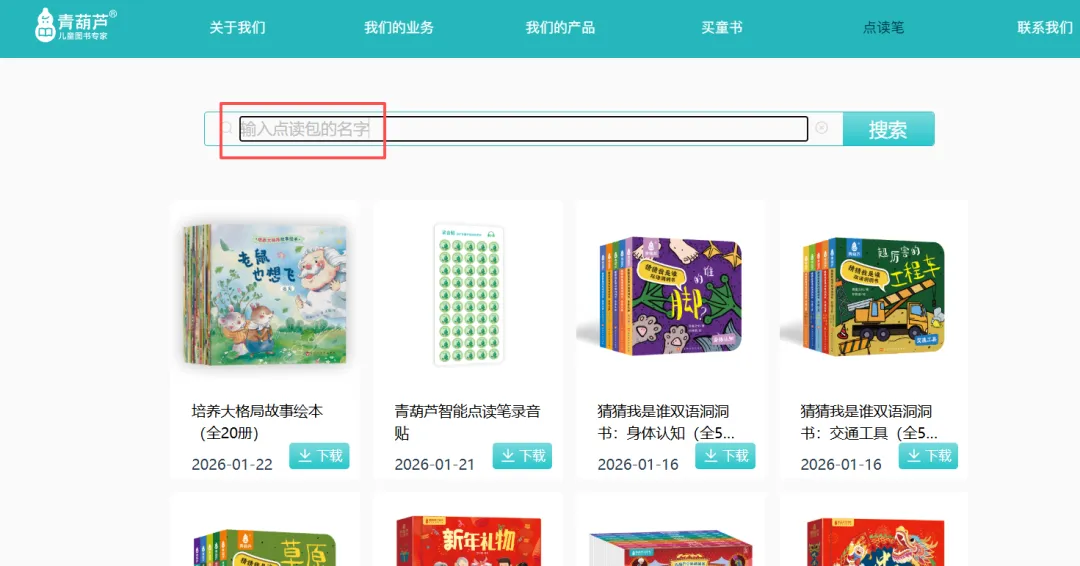Focus the 输入点读包的名字 search field
The height and width of the screenshot is (566, 1080).
click(x=523, y=129)
